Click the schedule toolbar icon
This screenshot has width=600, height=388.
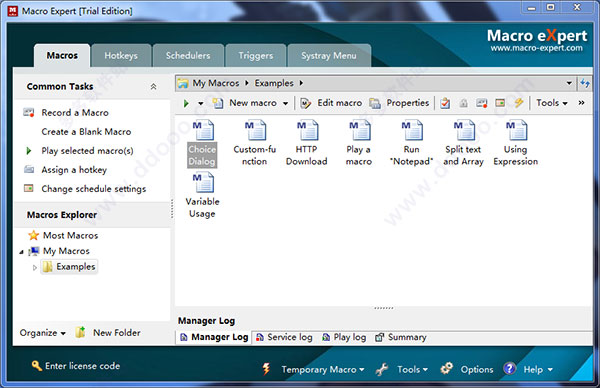500,103
